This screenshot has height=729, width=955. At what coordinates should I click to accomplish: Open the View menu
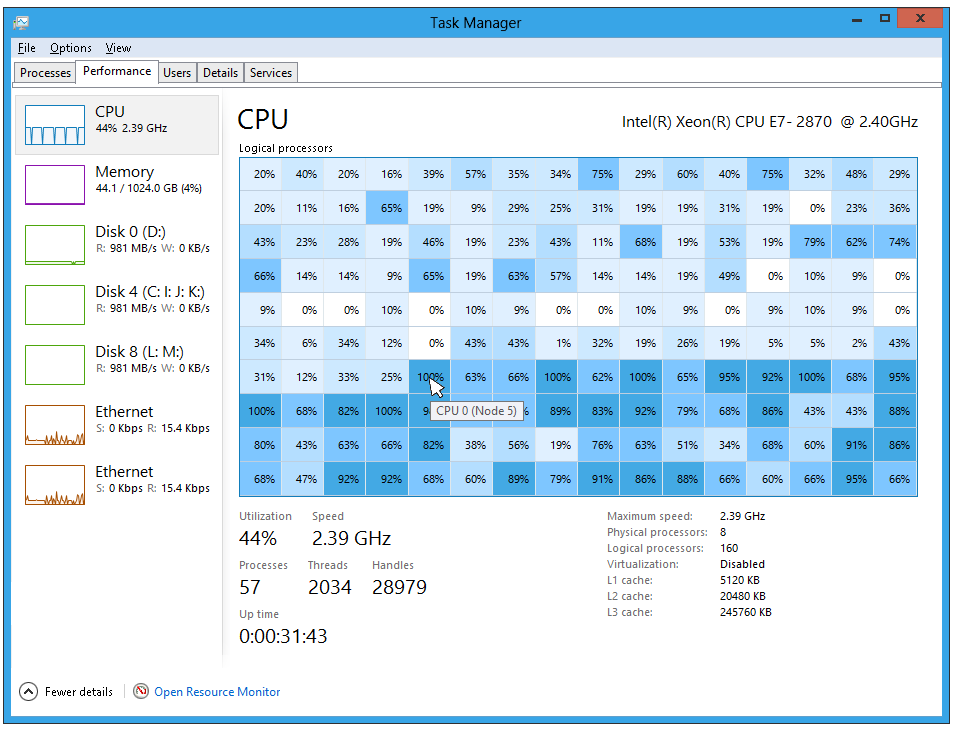[x=118, y=47]
